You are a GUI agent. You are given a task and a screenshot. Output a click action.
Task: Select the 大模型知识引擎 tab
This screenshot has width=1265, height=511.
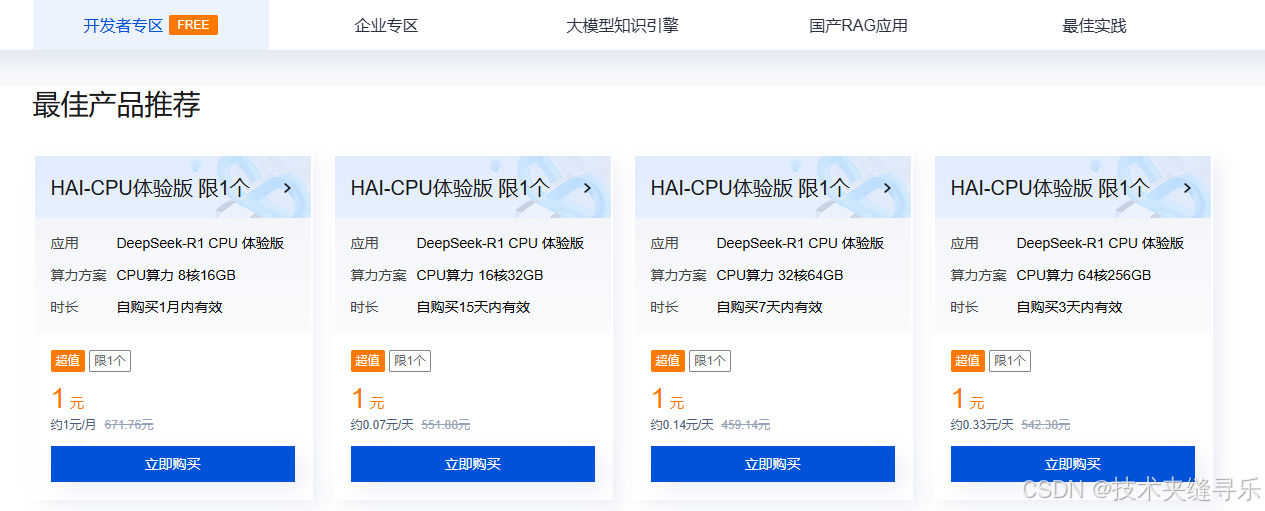pyautogui.click(x=622, y=25)
